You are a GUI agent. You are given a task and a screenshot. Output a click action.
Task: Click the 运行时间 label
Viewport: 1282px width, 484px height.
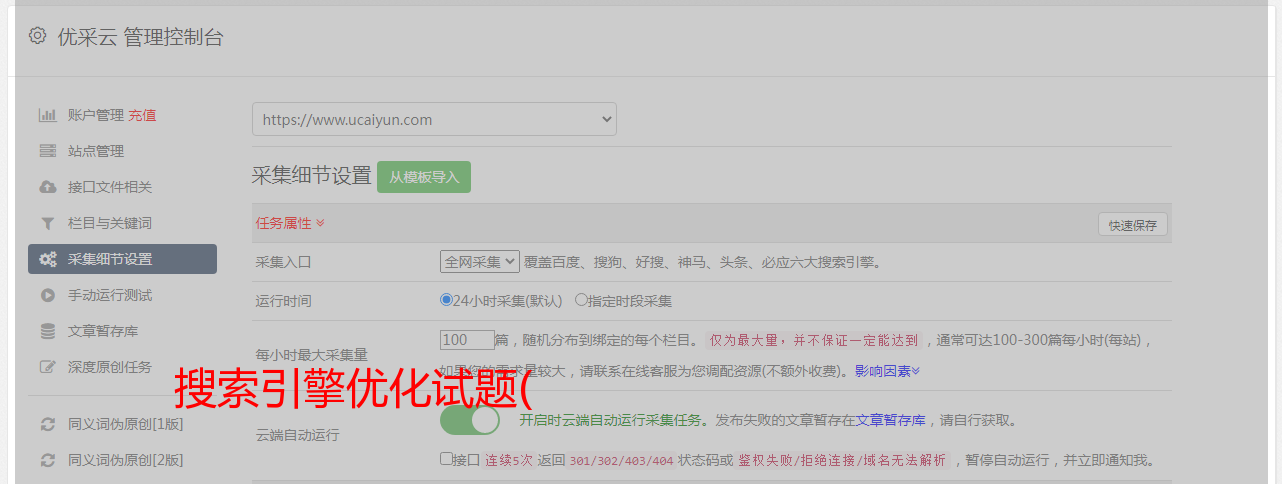(284, 300)
